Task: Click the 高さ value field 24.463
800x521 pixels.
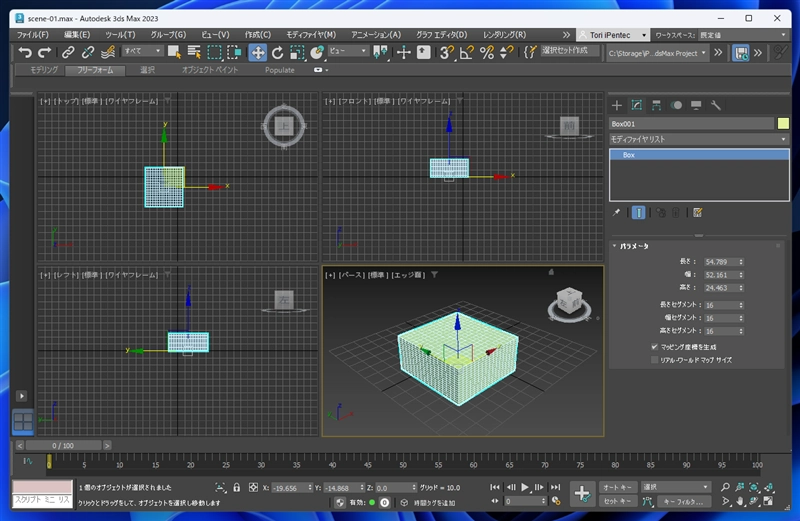Action: [x=720, y=288]
